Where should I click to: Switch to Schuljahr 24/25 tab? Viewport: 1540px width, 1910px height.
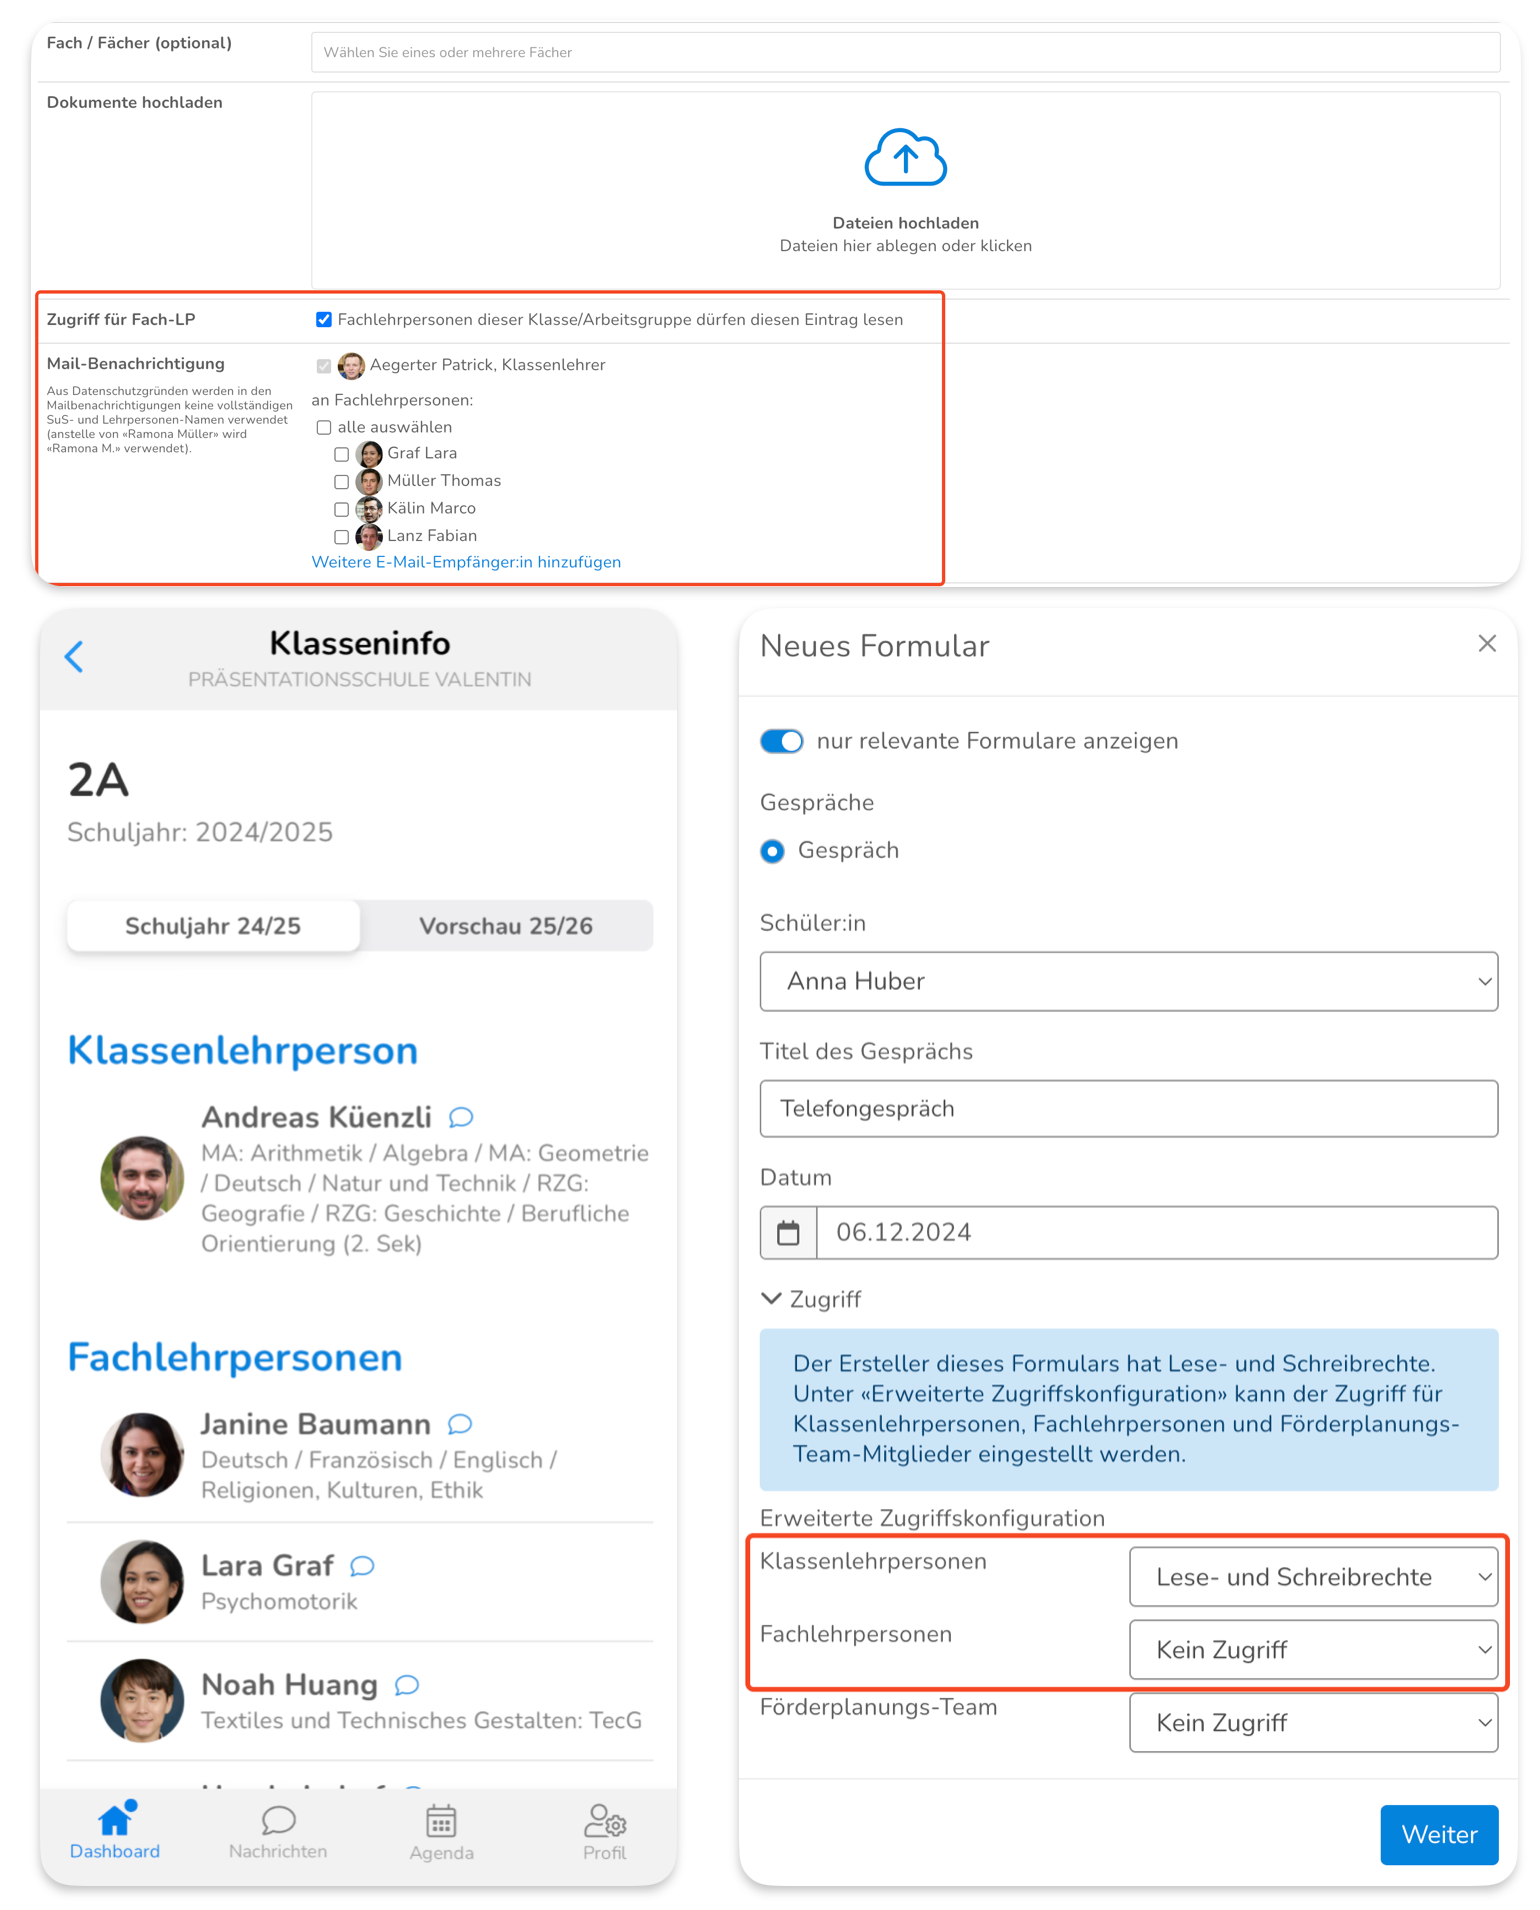click(213, 926)
